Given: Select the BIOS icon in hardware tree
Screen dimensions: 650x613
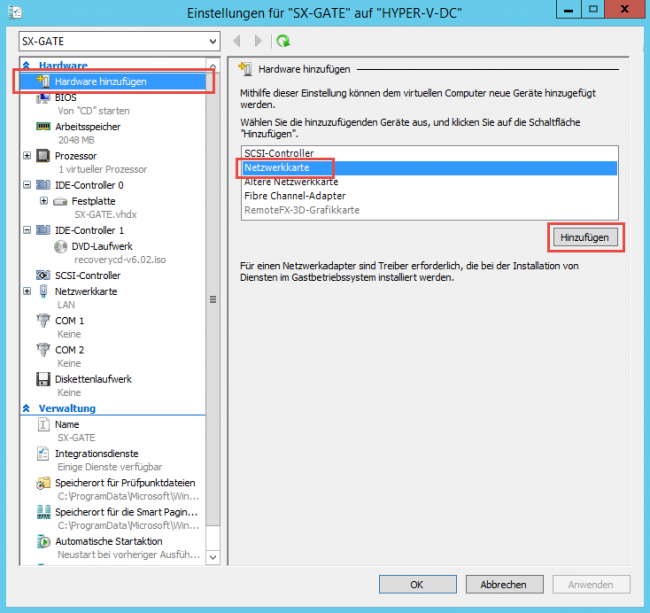Looking at the screenshot, I should [x=43, y=98].
